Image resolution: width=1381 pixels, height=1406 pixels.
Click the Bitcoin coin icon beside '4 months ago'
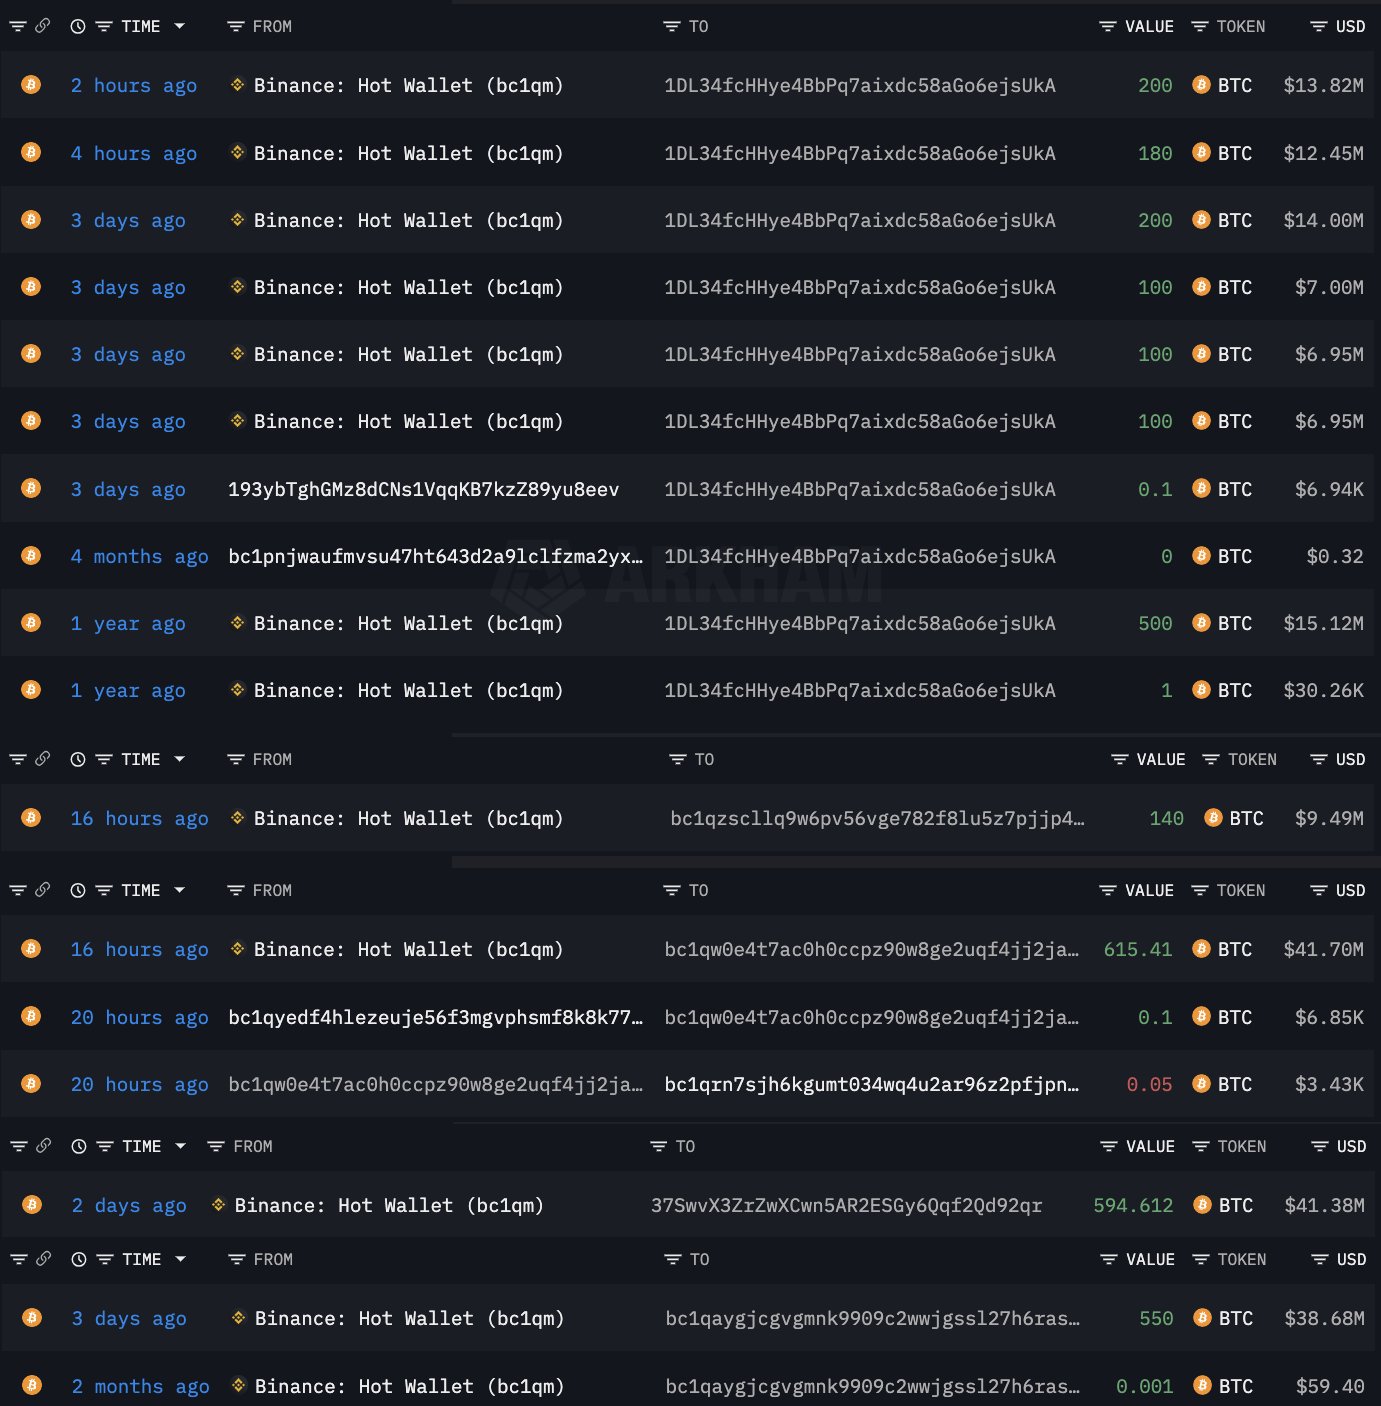[31, 556]
